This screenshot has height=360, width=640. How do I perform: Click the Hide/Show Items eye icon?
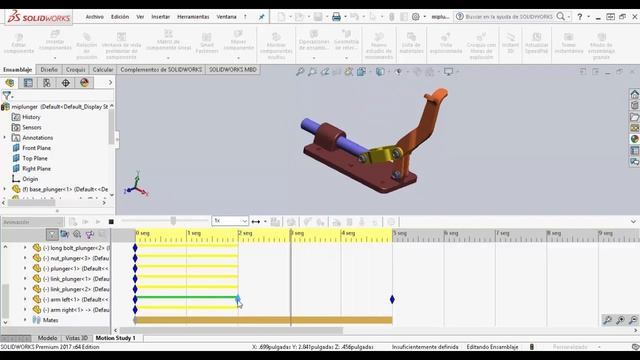click(398, 72)
